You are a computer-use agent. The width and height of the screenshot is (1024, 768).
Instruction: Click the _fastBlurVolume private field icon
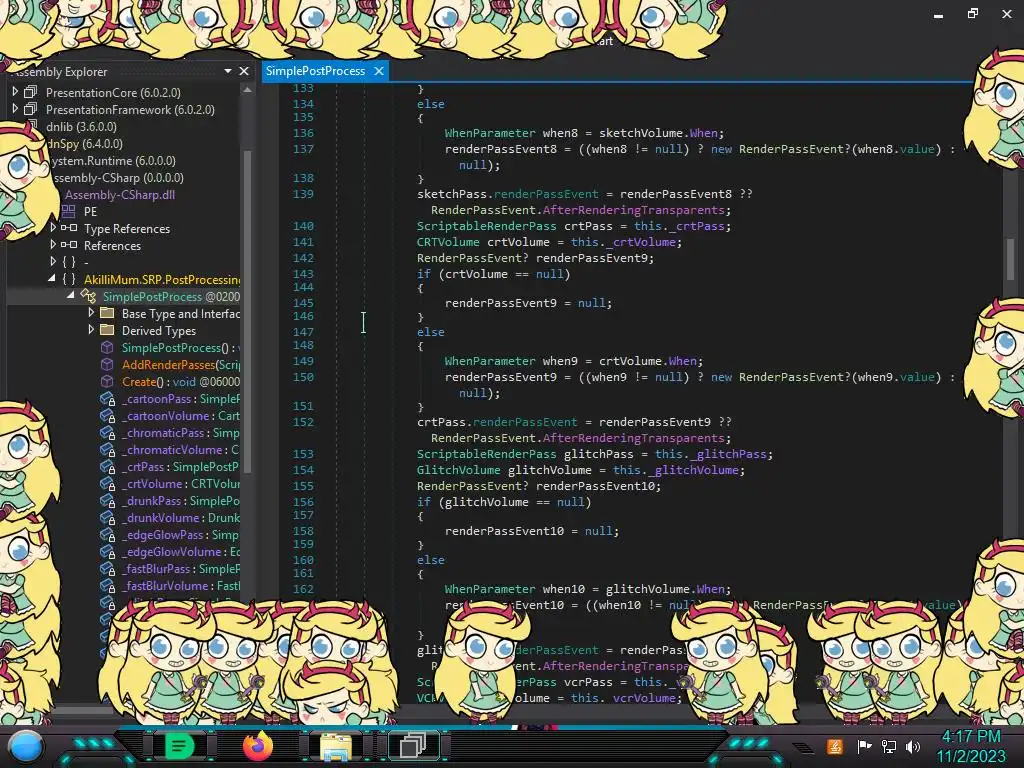[x=107, y=585]
